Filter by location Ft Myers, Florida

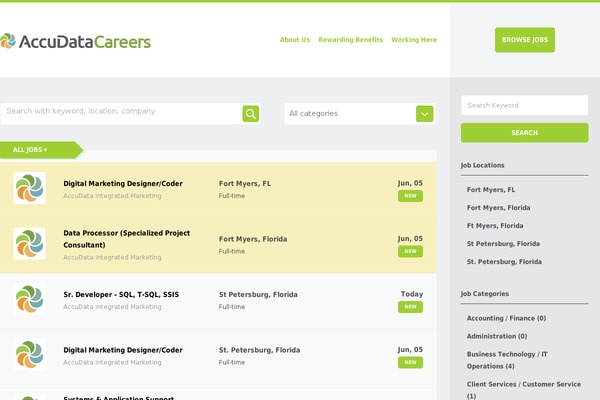click(495, 225)
